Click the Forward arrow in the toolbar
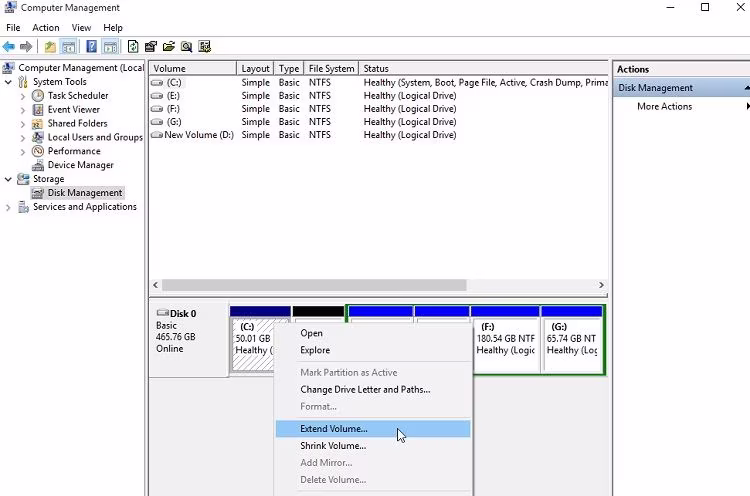The width and height of the screenshot is (750, 496). coord(26,46)
